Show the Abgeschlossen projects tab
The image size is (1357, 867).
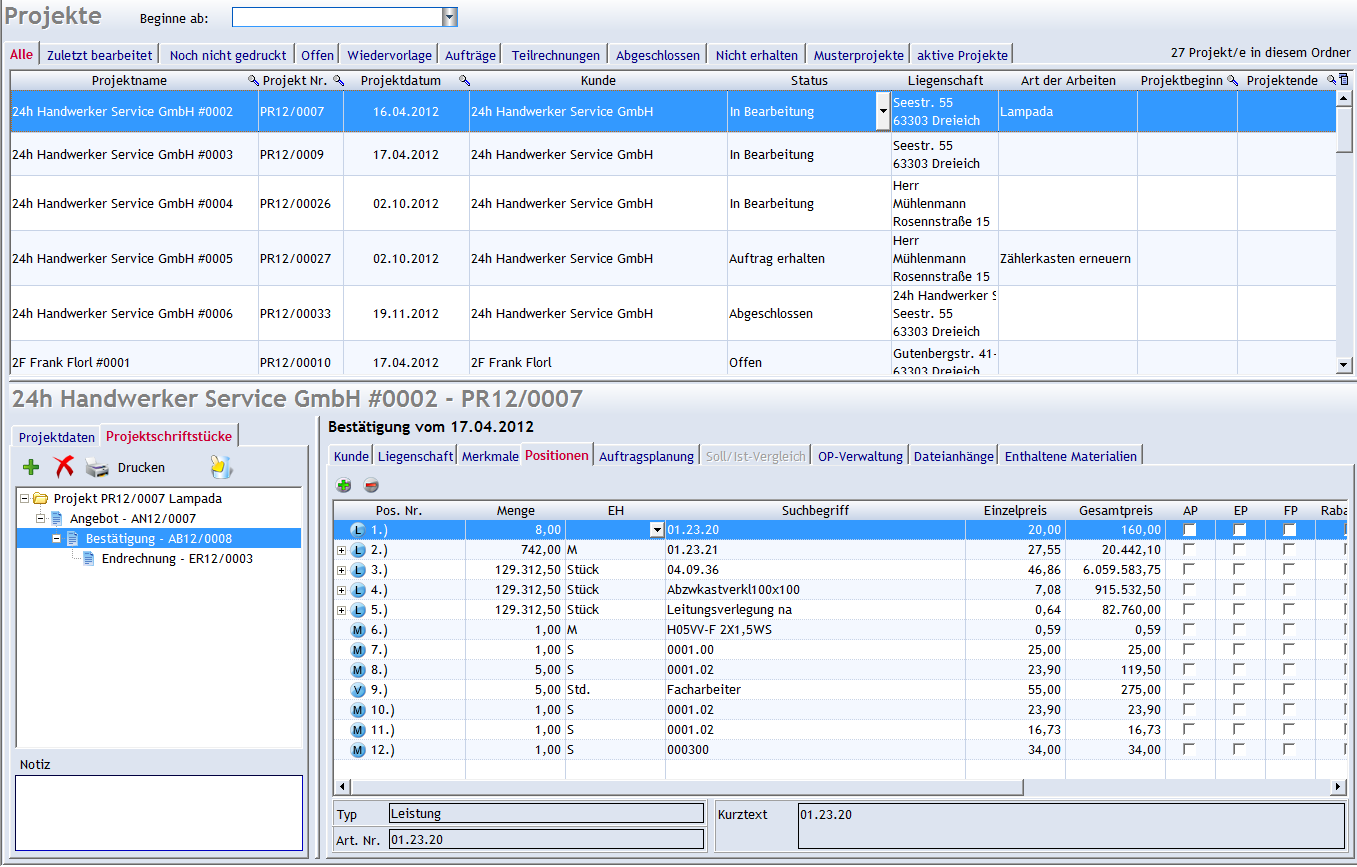[x=658, y=55]
